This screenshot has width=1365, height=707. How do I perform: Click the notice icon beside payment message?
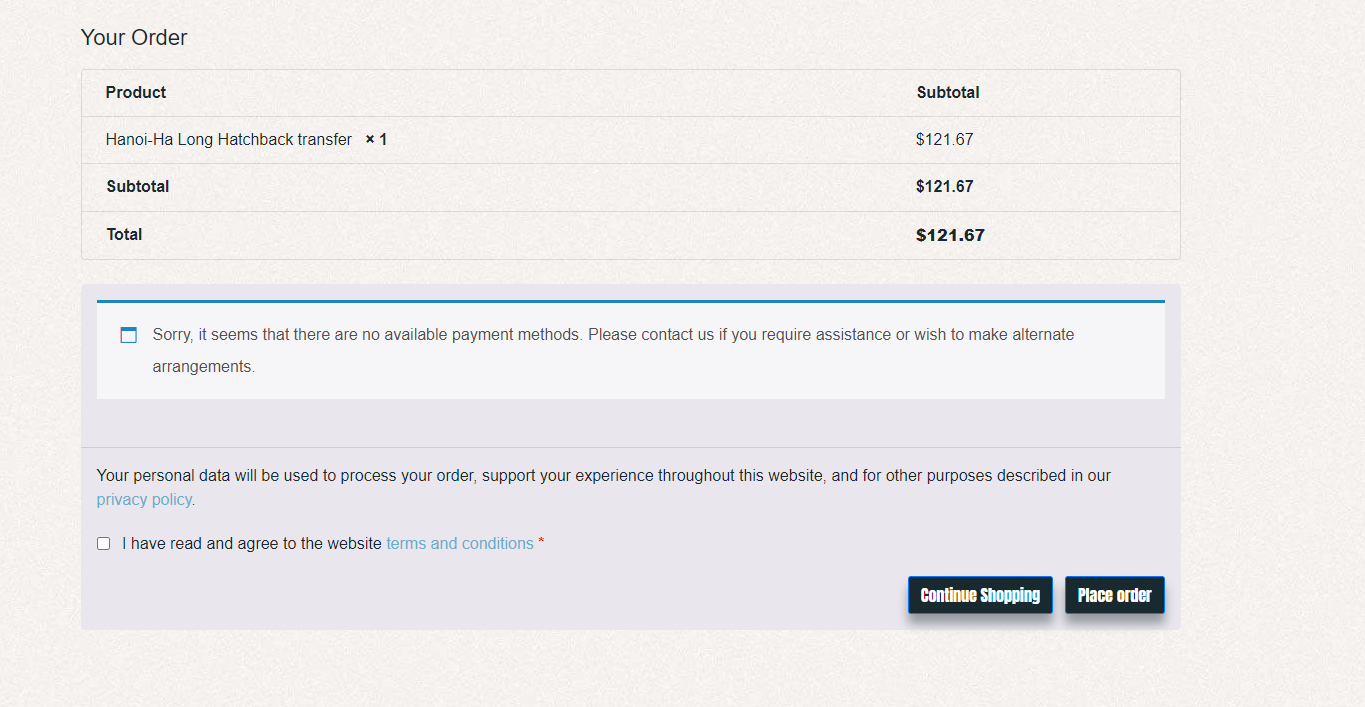pyautogui.click(x=129, y=335)
